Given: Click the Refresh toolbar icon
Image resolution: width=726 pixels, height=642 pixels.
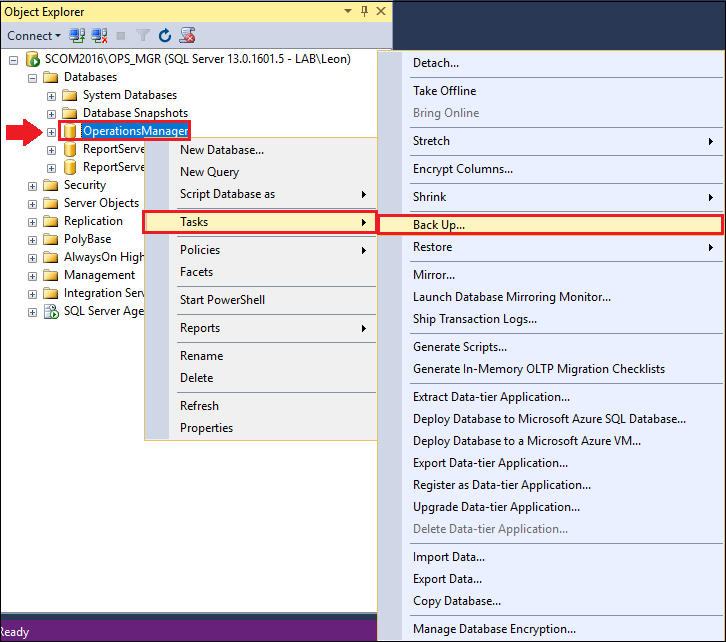Looking at the screenshot, I should 165,36.
